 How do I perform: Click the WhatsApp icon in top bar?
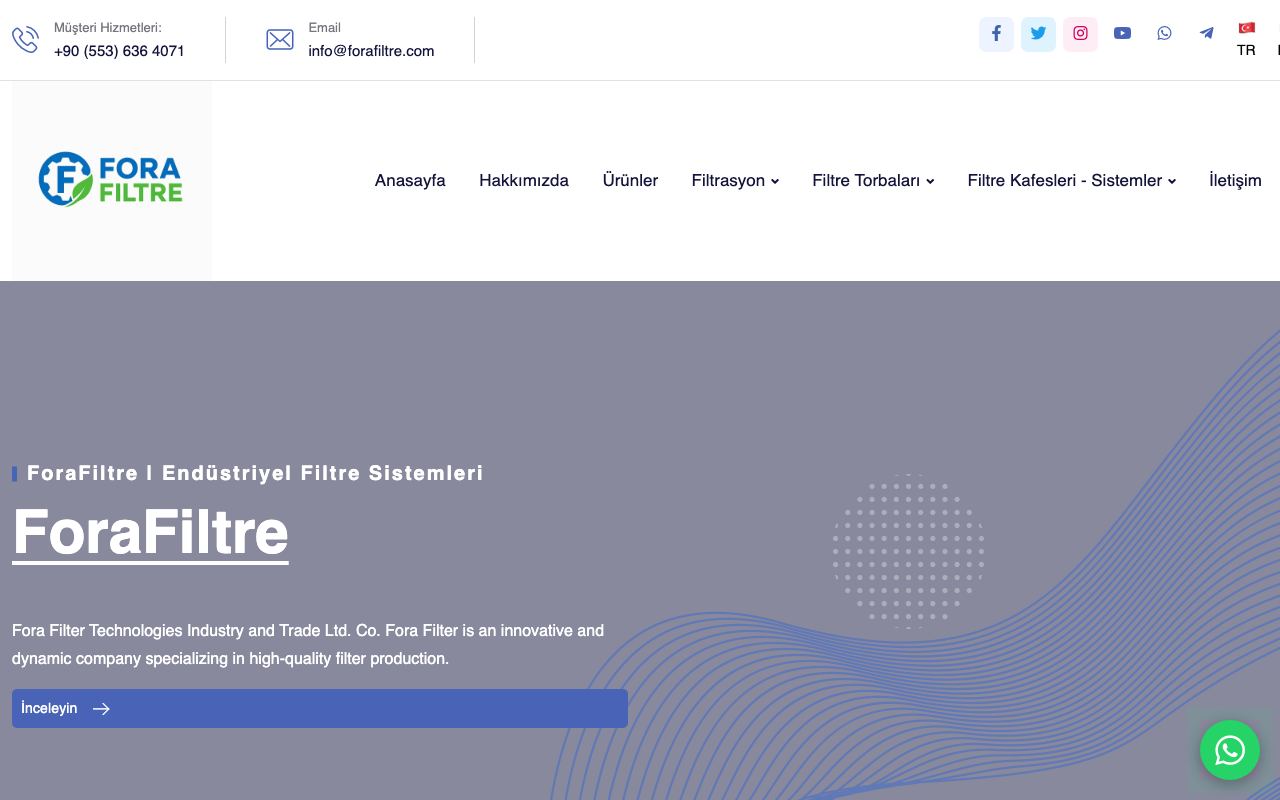(1164, 34)
